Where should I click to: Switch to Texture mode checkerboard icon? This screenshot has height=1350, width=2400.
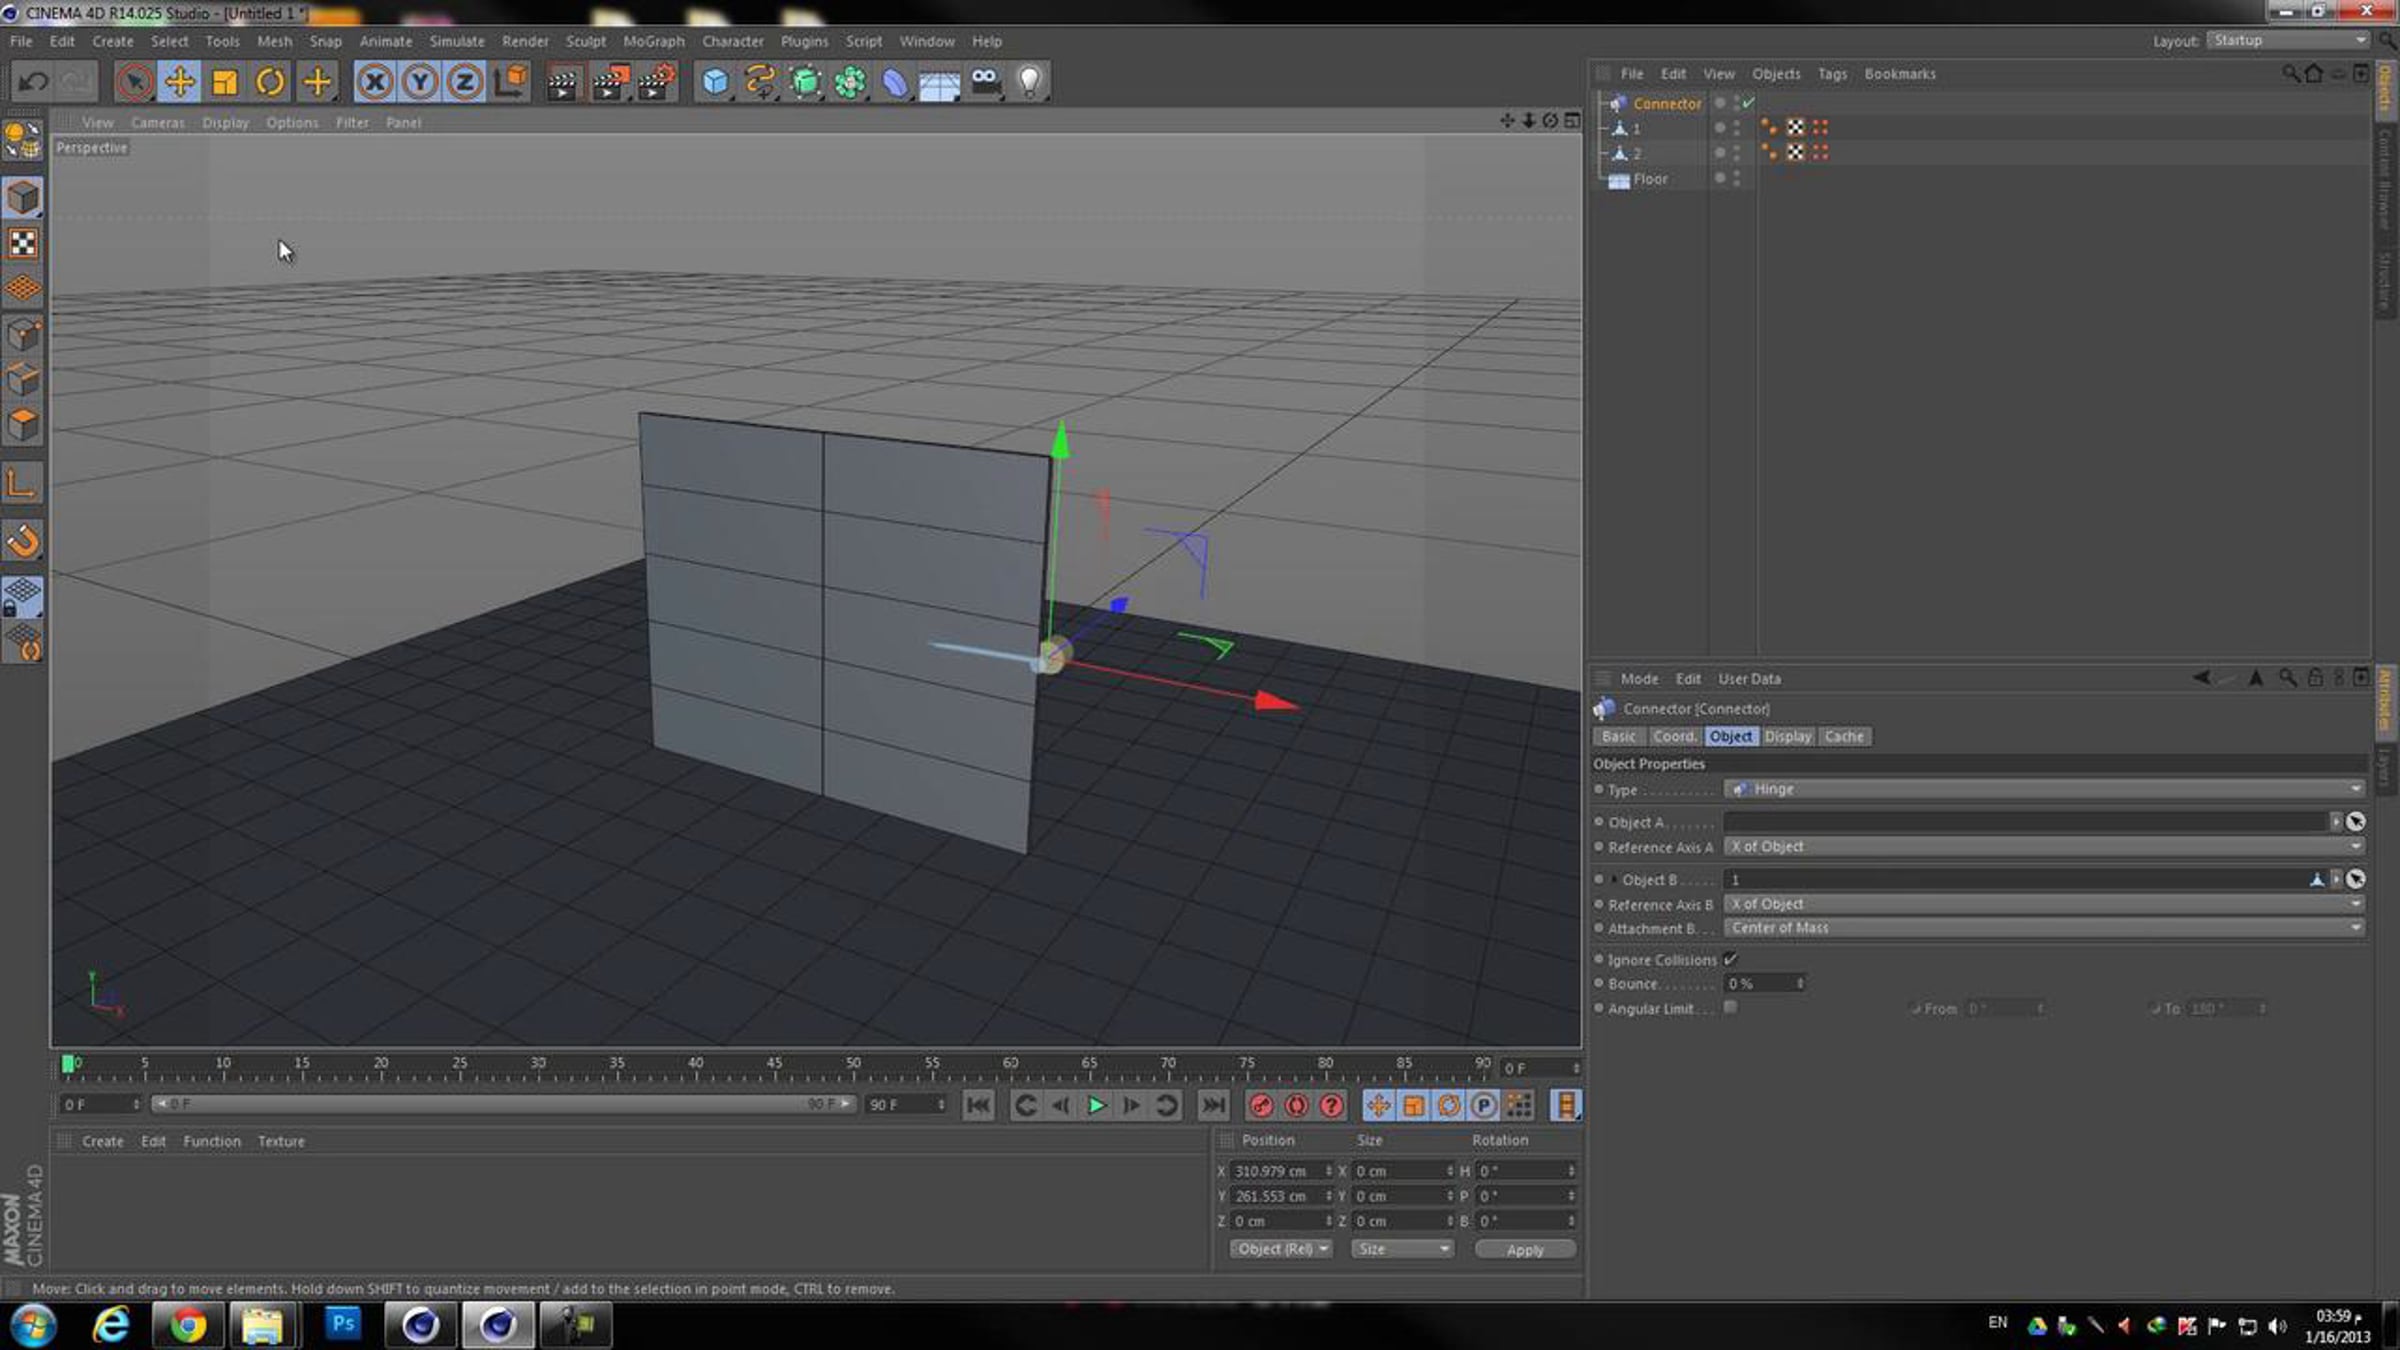[23, 243]
